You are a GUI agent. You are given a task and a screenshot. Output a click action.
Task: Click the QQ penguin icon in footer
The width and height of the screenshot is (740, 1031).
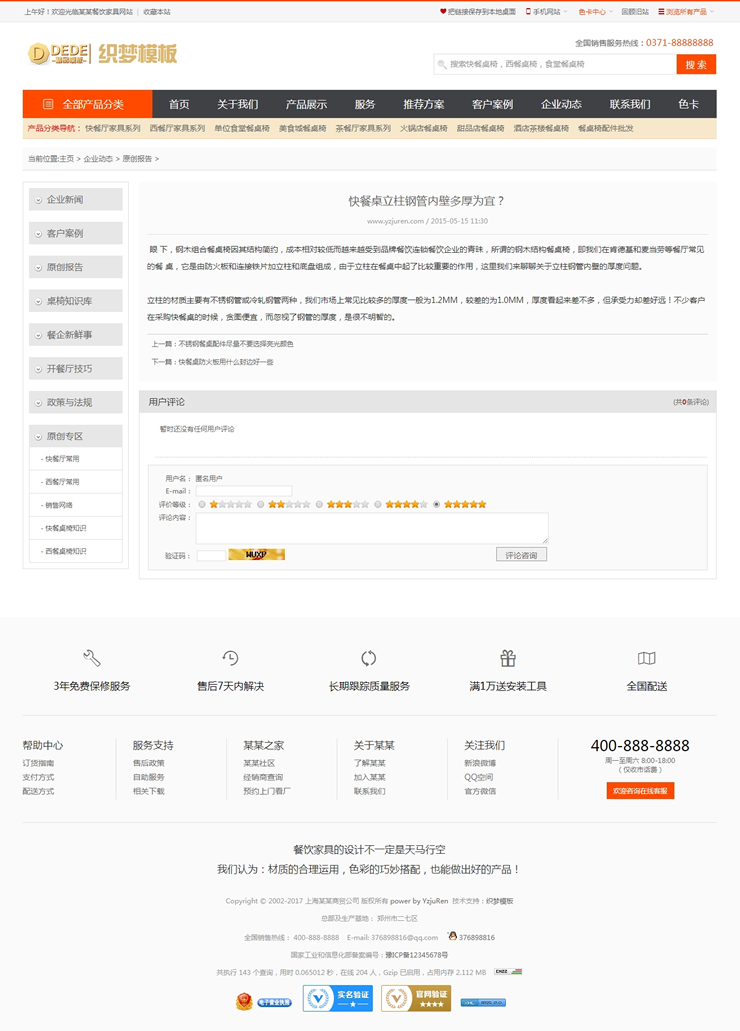[453, 937]
